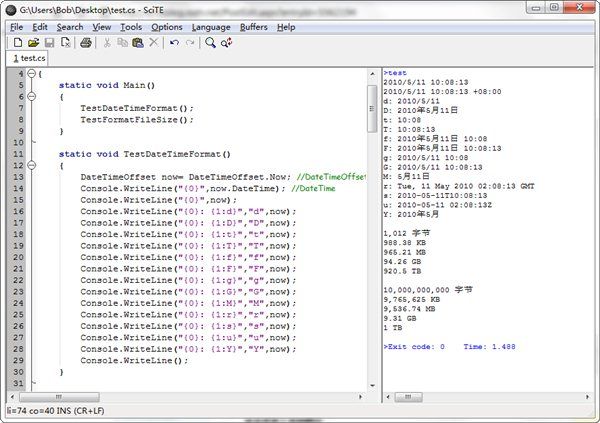Click output line '2010/5/11 10:08:13 +08:00'
This screenshot has width=600, height=423.
coord(442,91)
